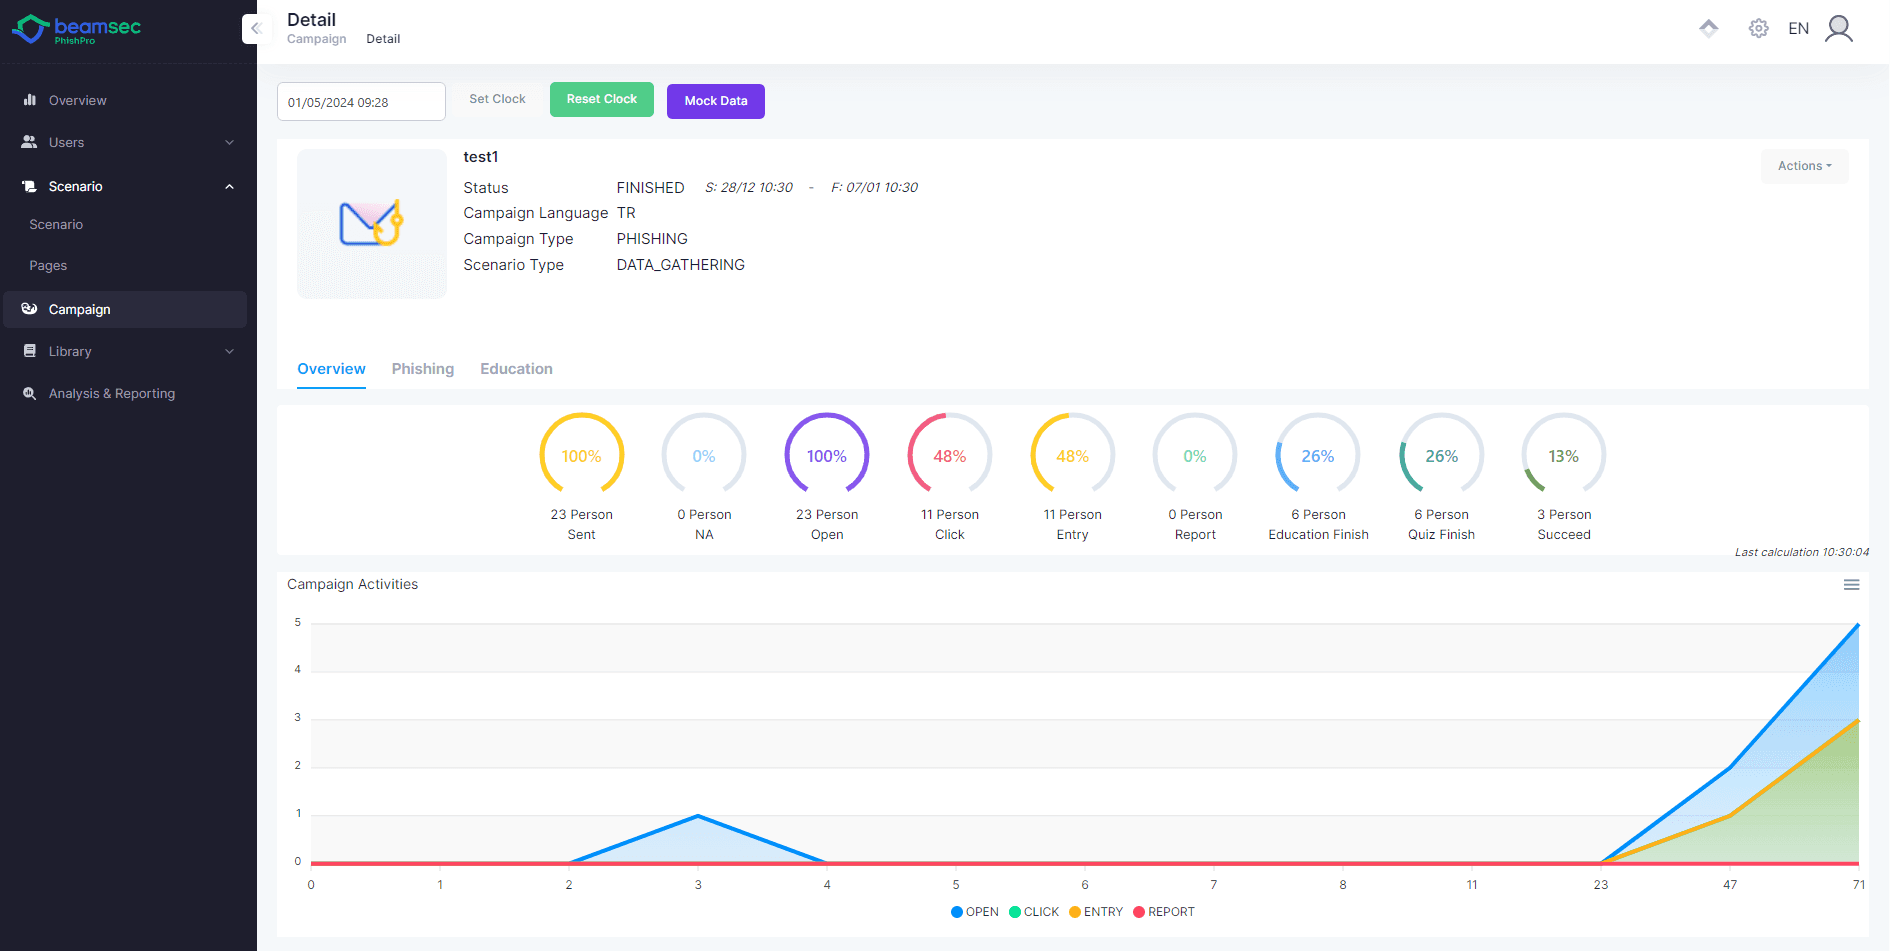Viewport: 1890px width, 951px height.
Task: Select the Library icon in the sidebar
Action: pos(29,351)
